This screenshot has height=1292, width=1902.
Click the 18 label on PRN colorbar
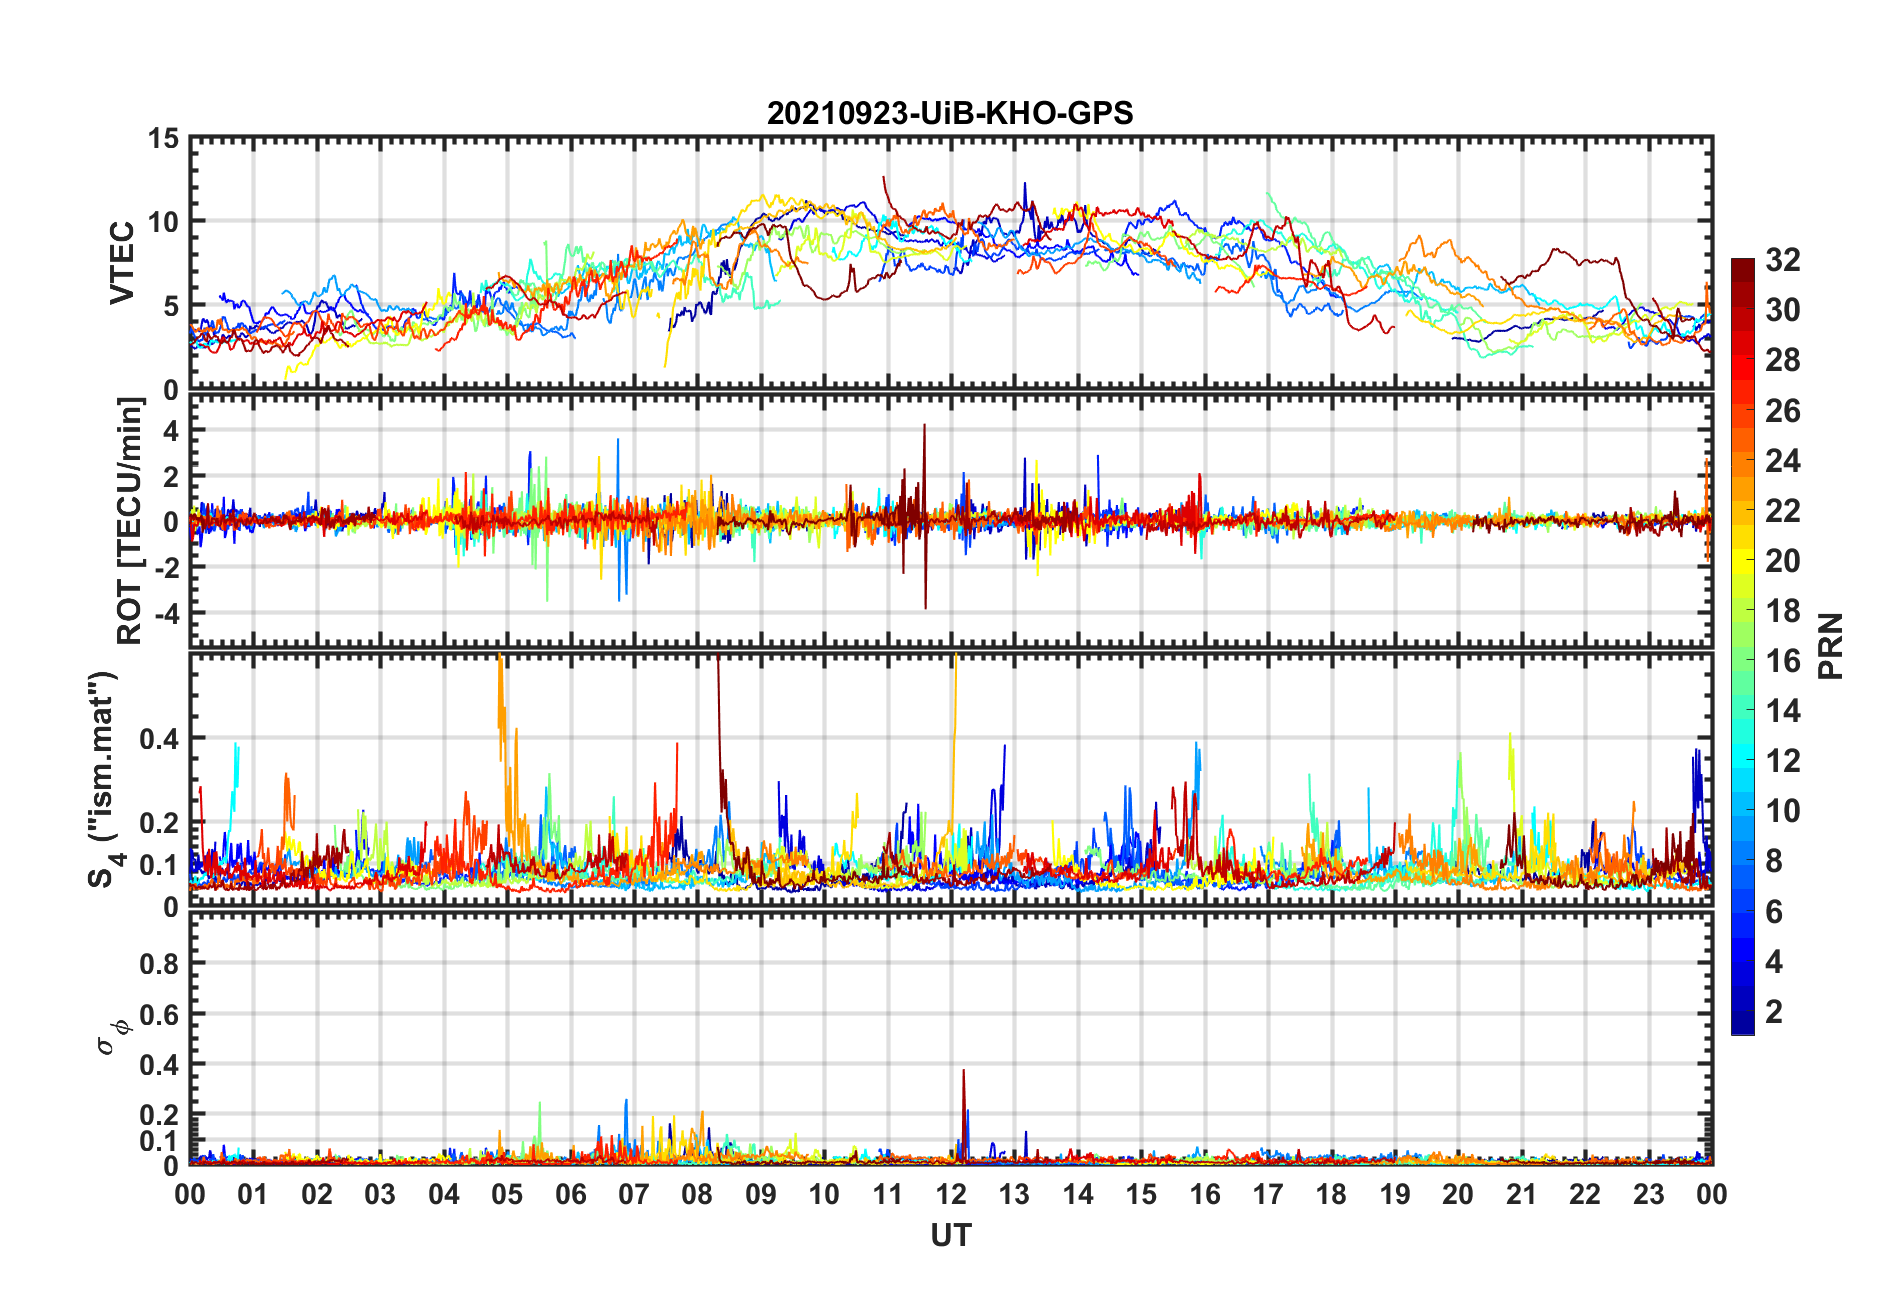tap(1783, 610)
